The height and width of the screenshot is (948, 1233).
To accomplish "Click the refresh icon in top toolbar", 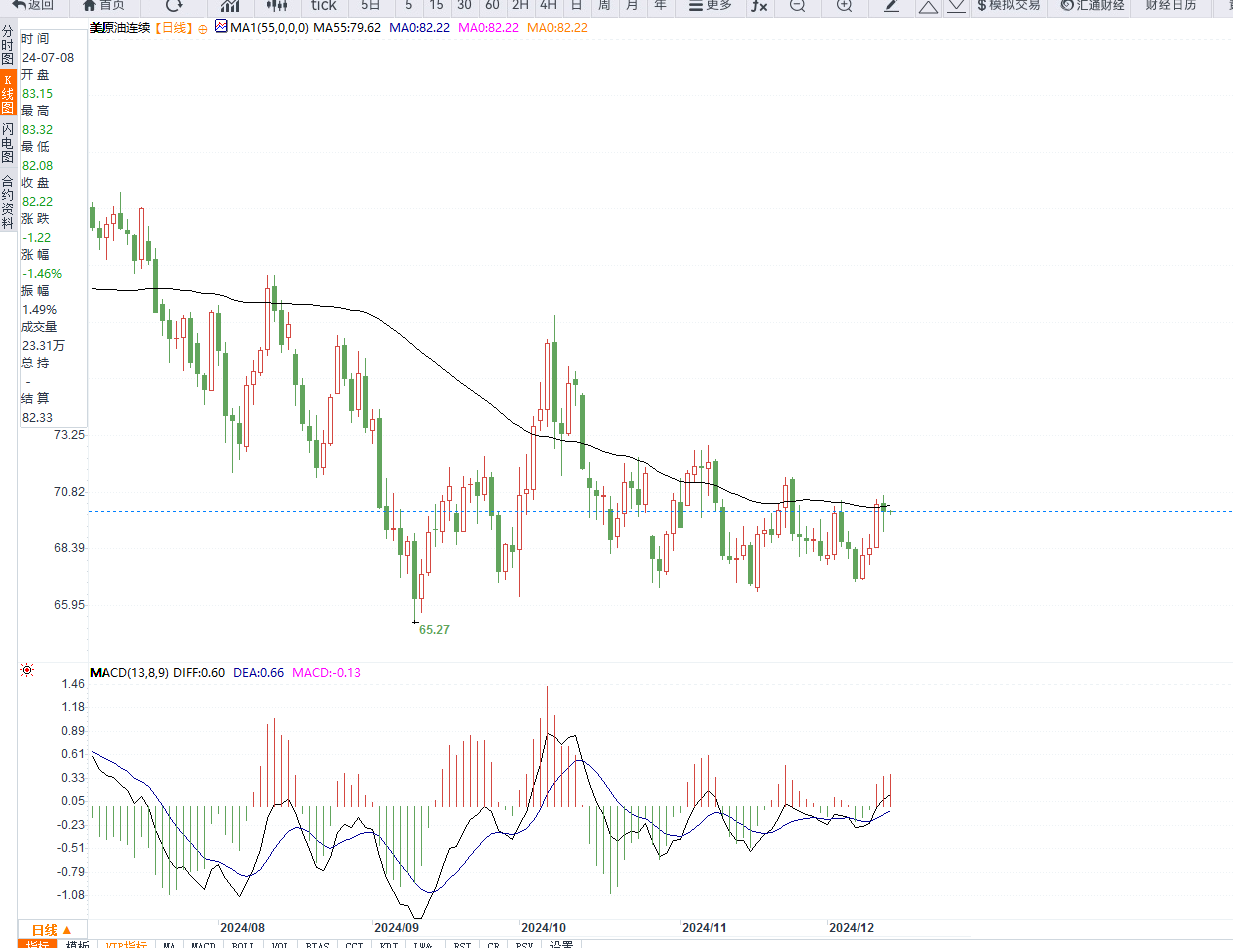I will [174, 5].
